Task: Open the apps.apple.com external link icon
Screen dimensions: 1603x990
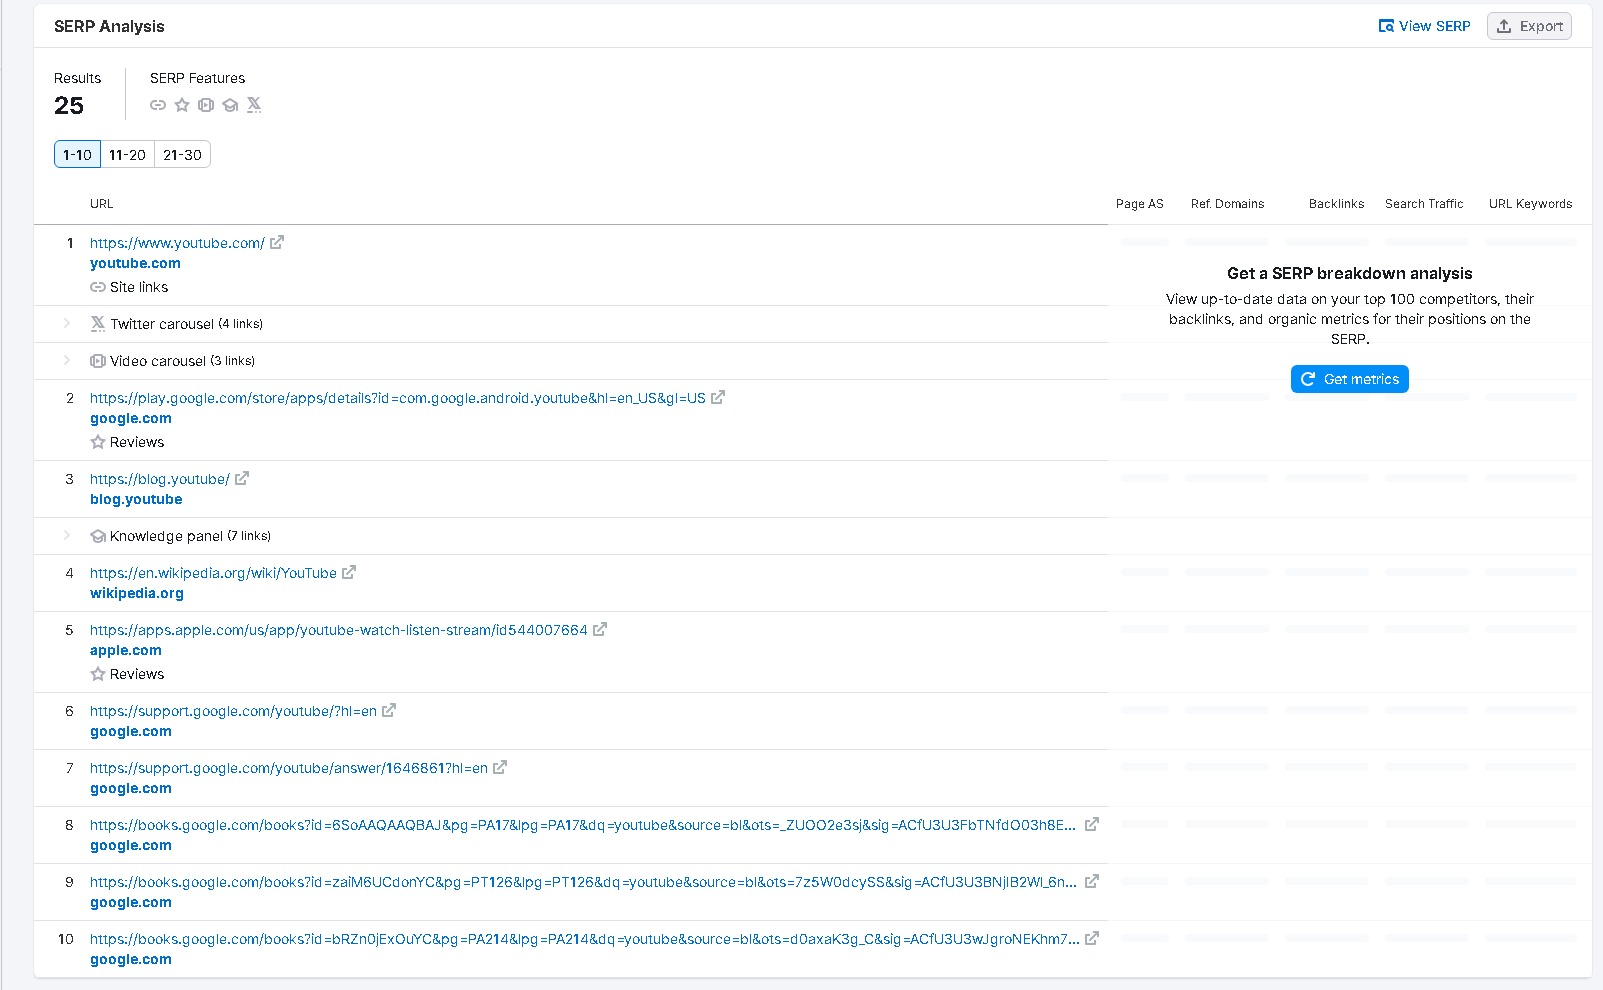Action: (x=600, y=629)
